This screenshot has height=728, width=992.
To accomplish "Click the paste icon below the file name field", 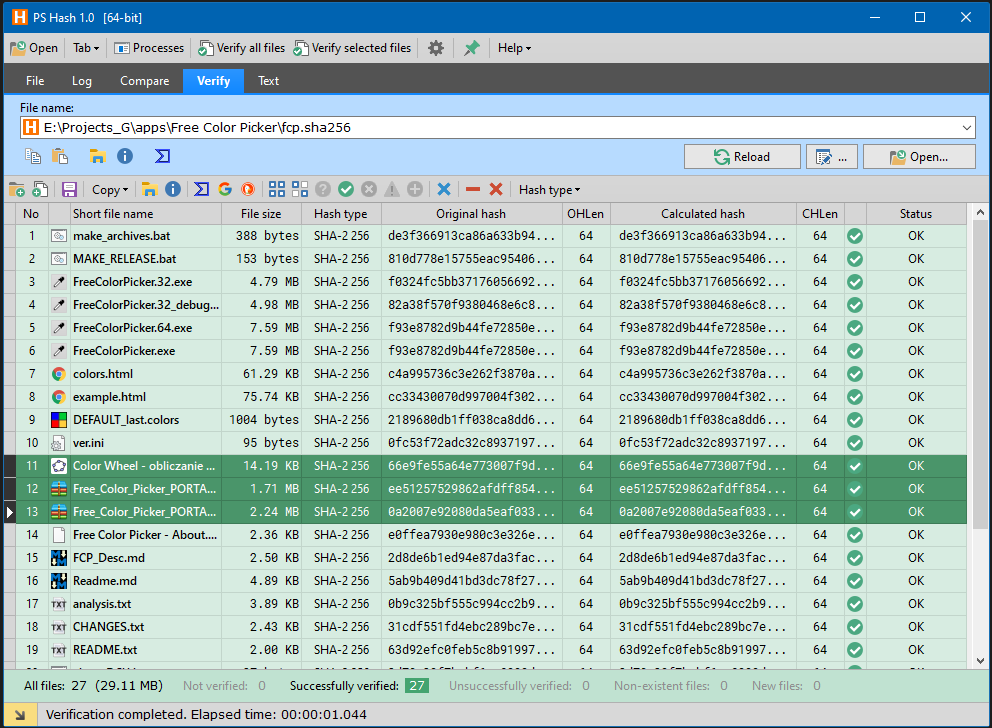I will [x=60, y=156].
